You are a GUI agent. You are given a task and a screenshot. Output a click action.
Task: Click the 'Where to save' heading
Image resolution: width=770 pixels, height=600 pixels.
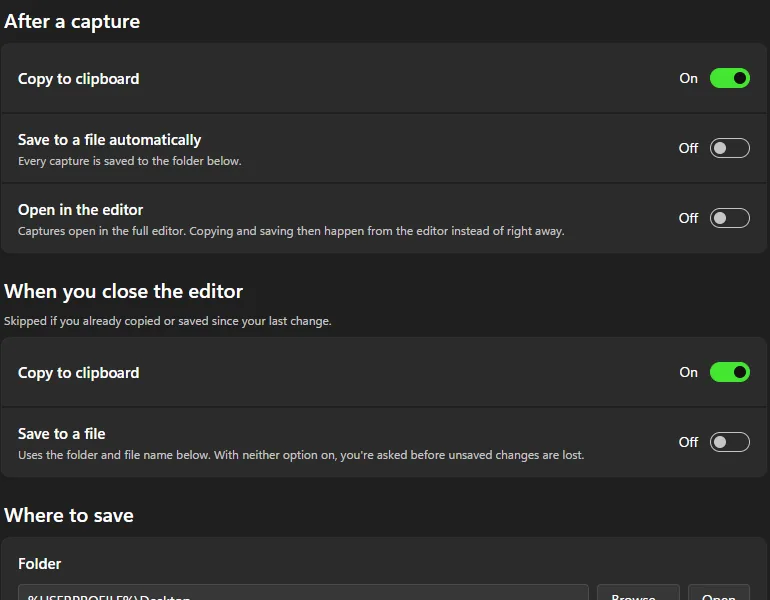coord(69,516)
